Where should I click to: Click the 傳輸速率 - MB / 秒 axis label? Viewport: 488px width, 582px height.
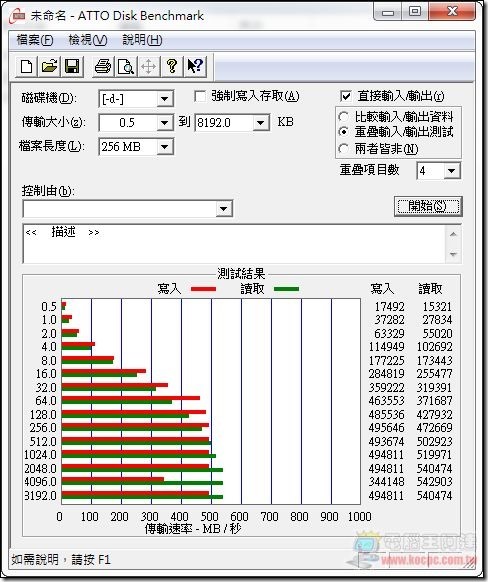(193, 528)
